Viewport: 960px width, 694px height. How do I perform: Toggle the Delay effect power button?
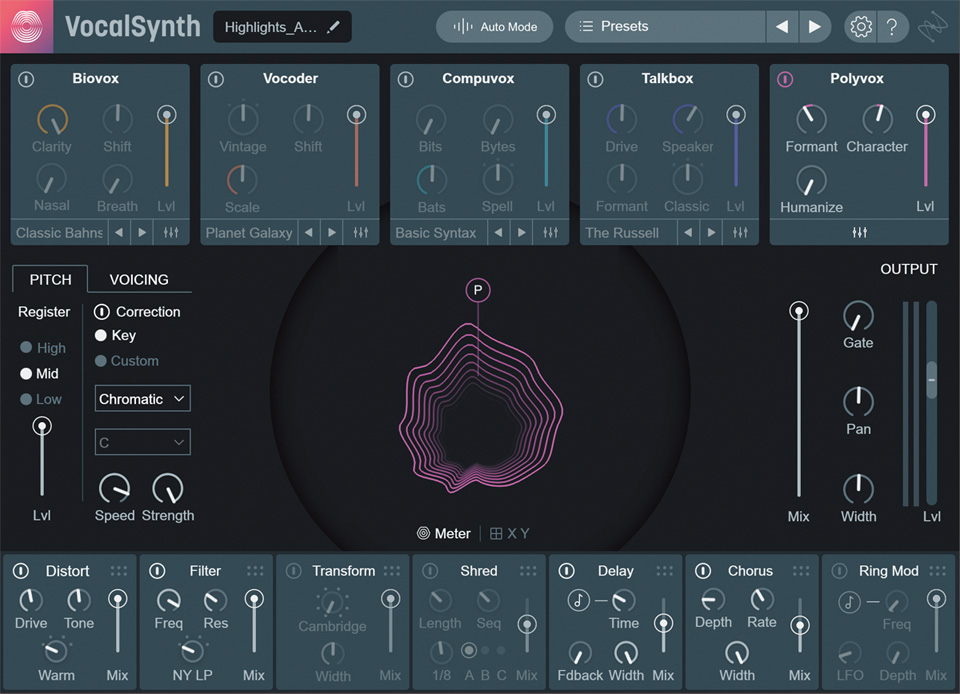567,571
